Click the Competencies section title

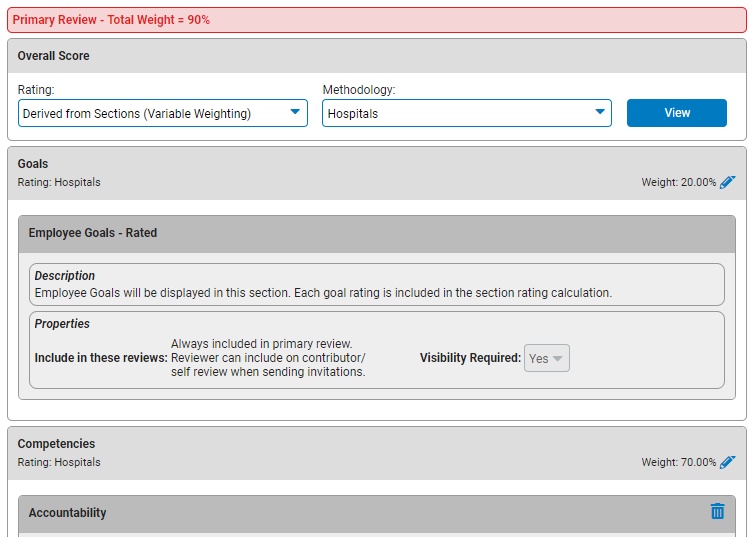coord(56,444)
